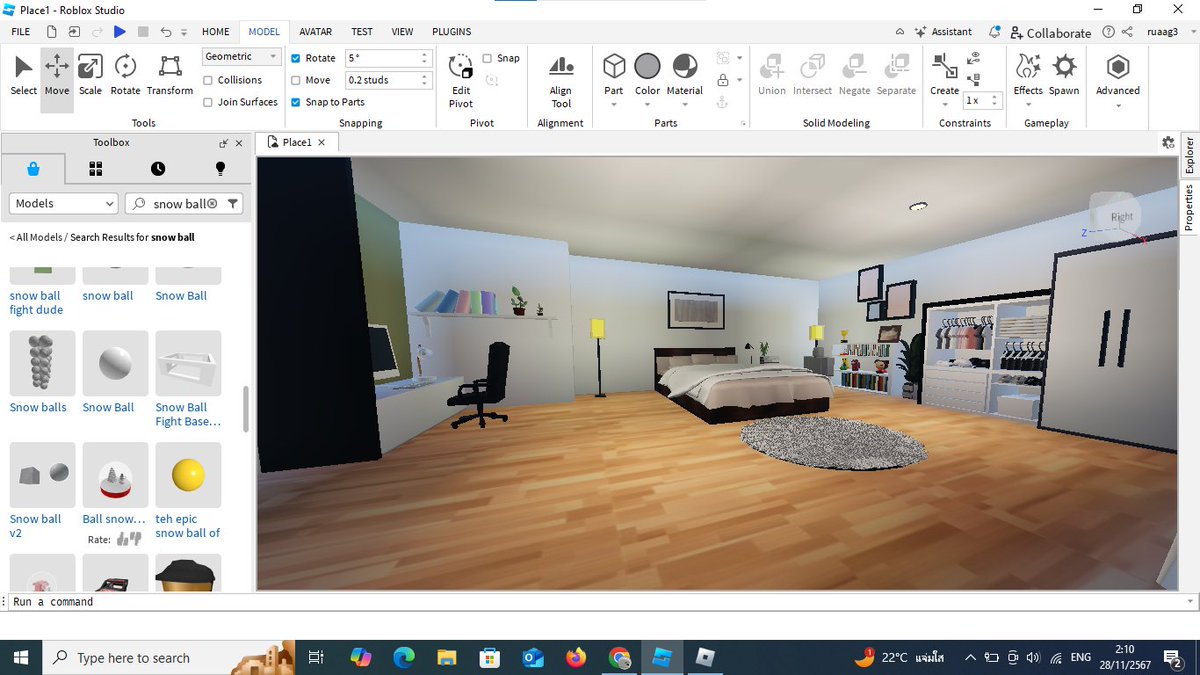Viewport: 1200px width, 675px height.
Task: Switch to the TEST ribbon tab
Action: click(362, 32)
